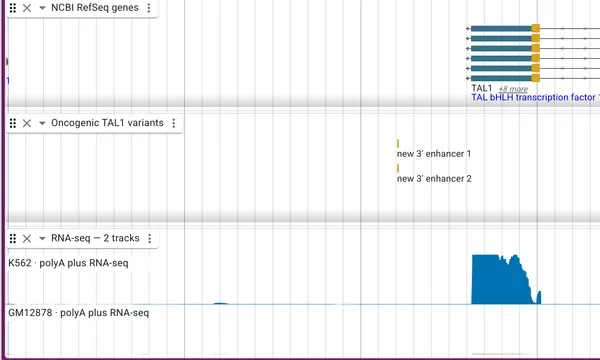600x360 pixels.
Task: Open Oncogenic TAL1 variants track options menu
Action: [174, 123]
